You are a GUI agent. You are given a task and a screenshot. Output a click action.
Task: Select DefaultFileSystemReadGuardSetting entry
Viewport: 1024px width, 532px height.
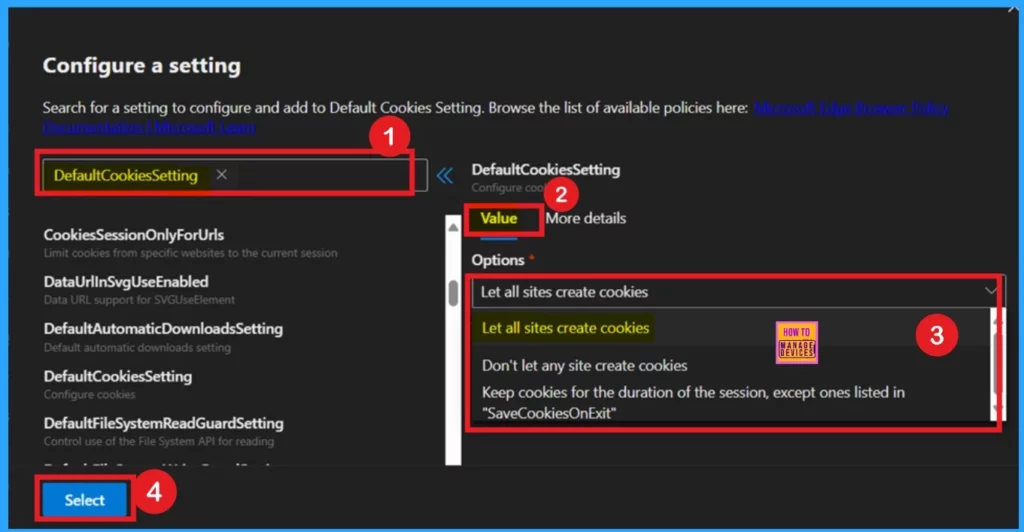point(164,424)
